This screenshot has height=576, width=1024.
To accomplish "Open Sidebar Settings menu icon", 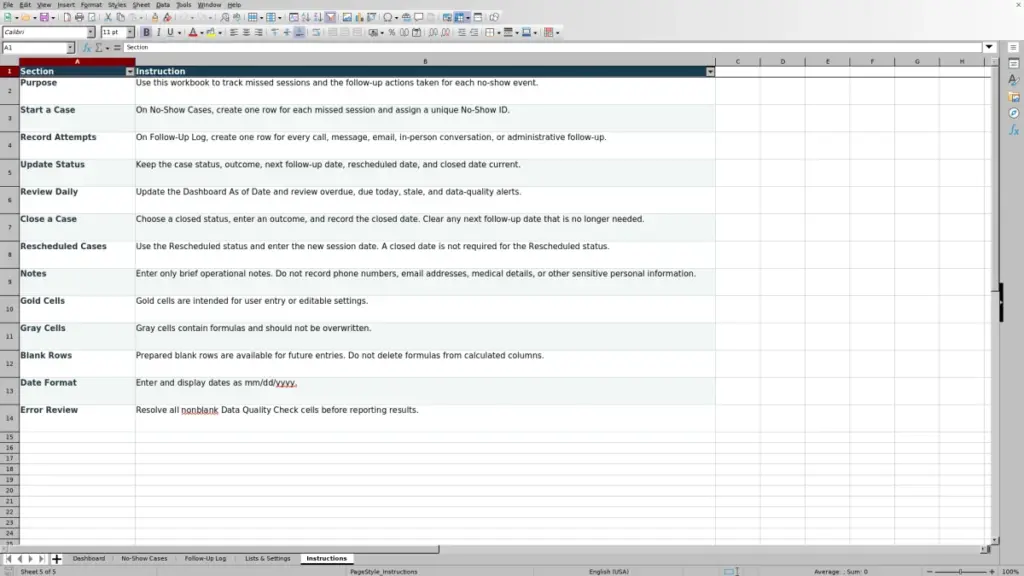I will (1014, 48).
